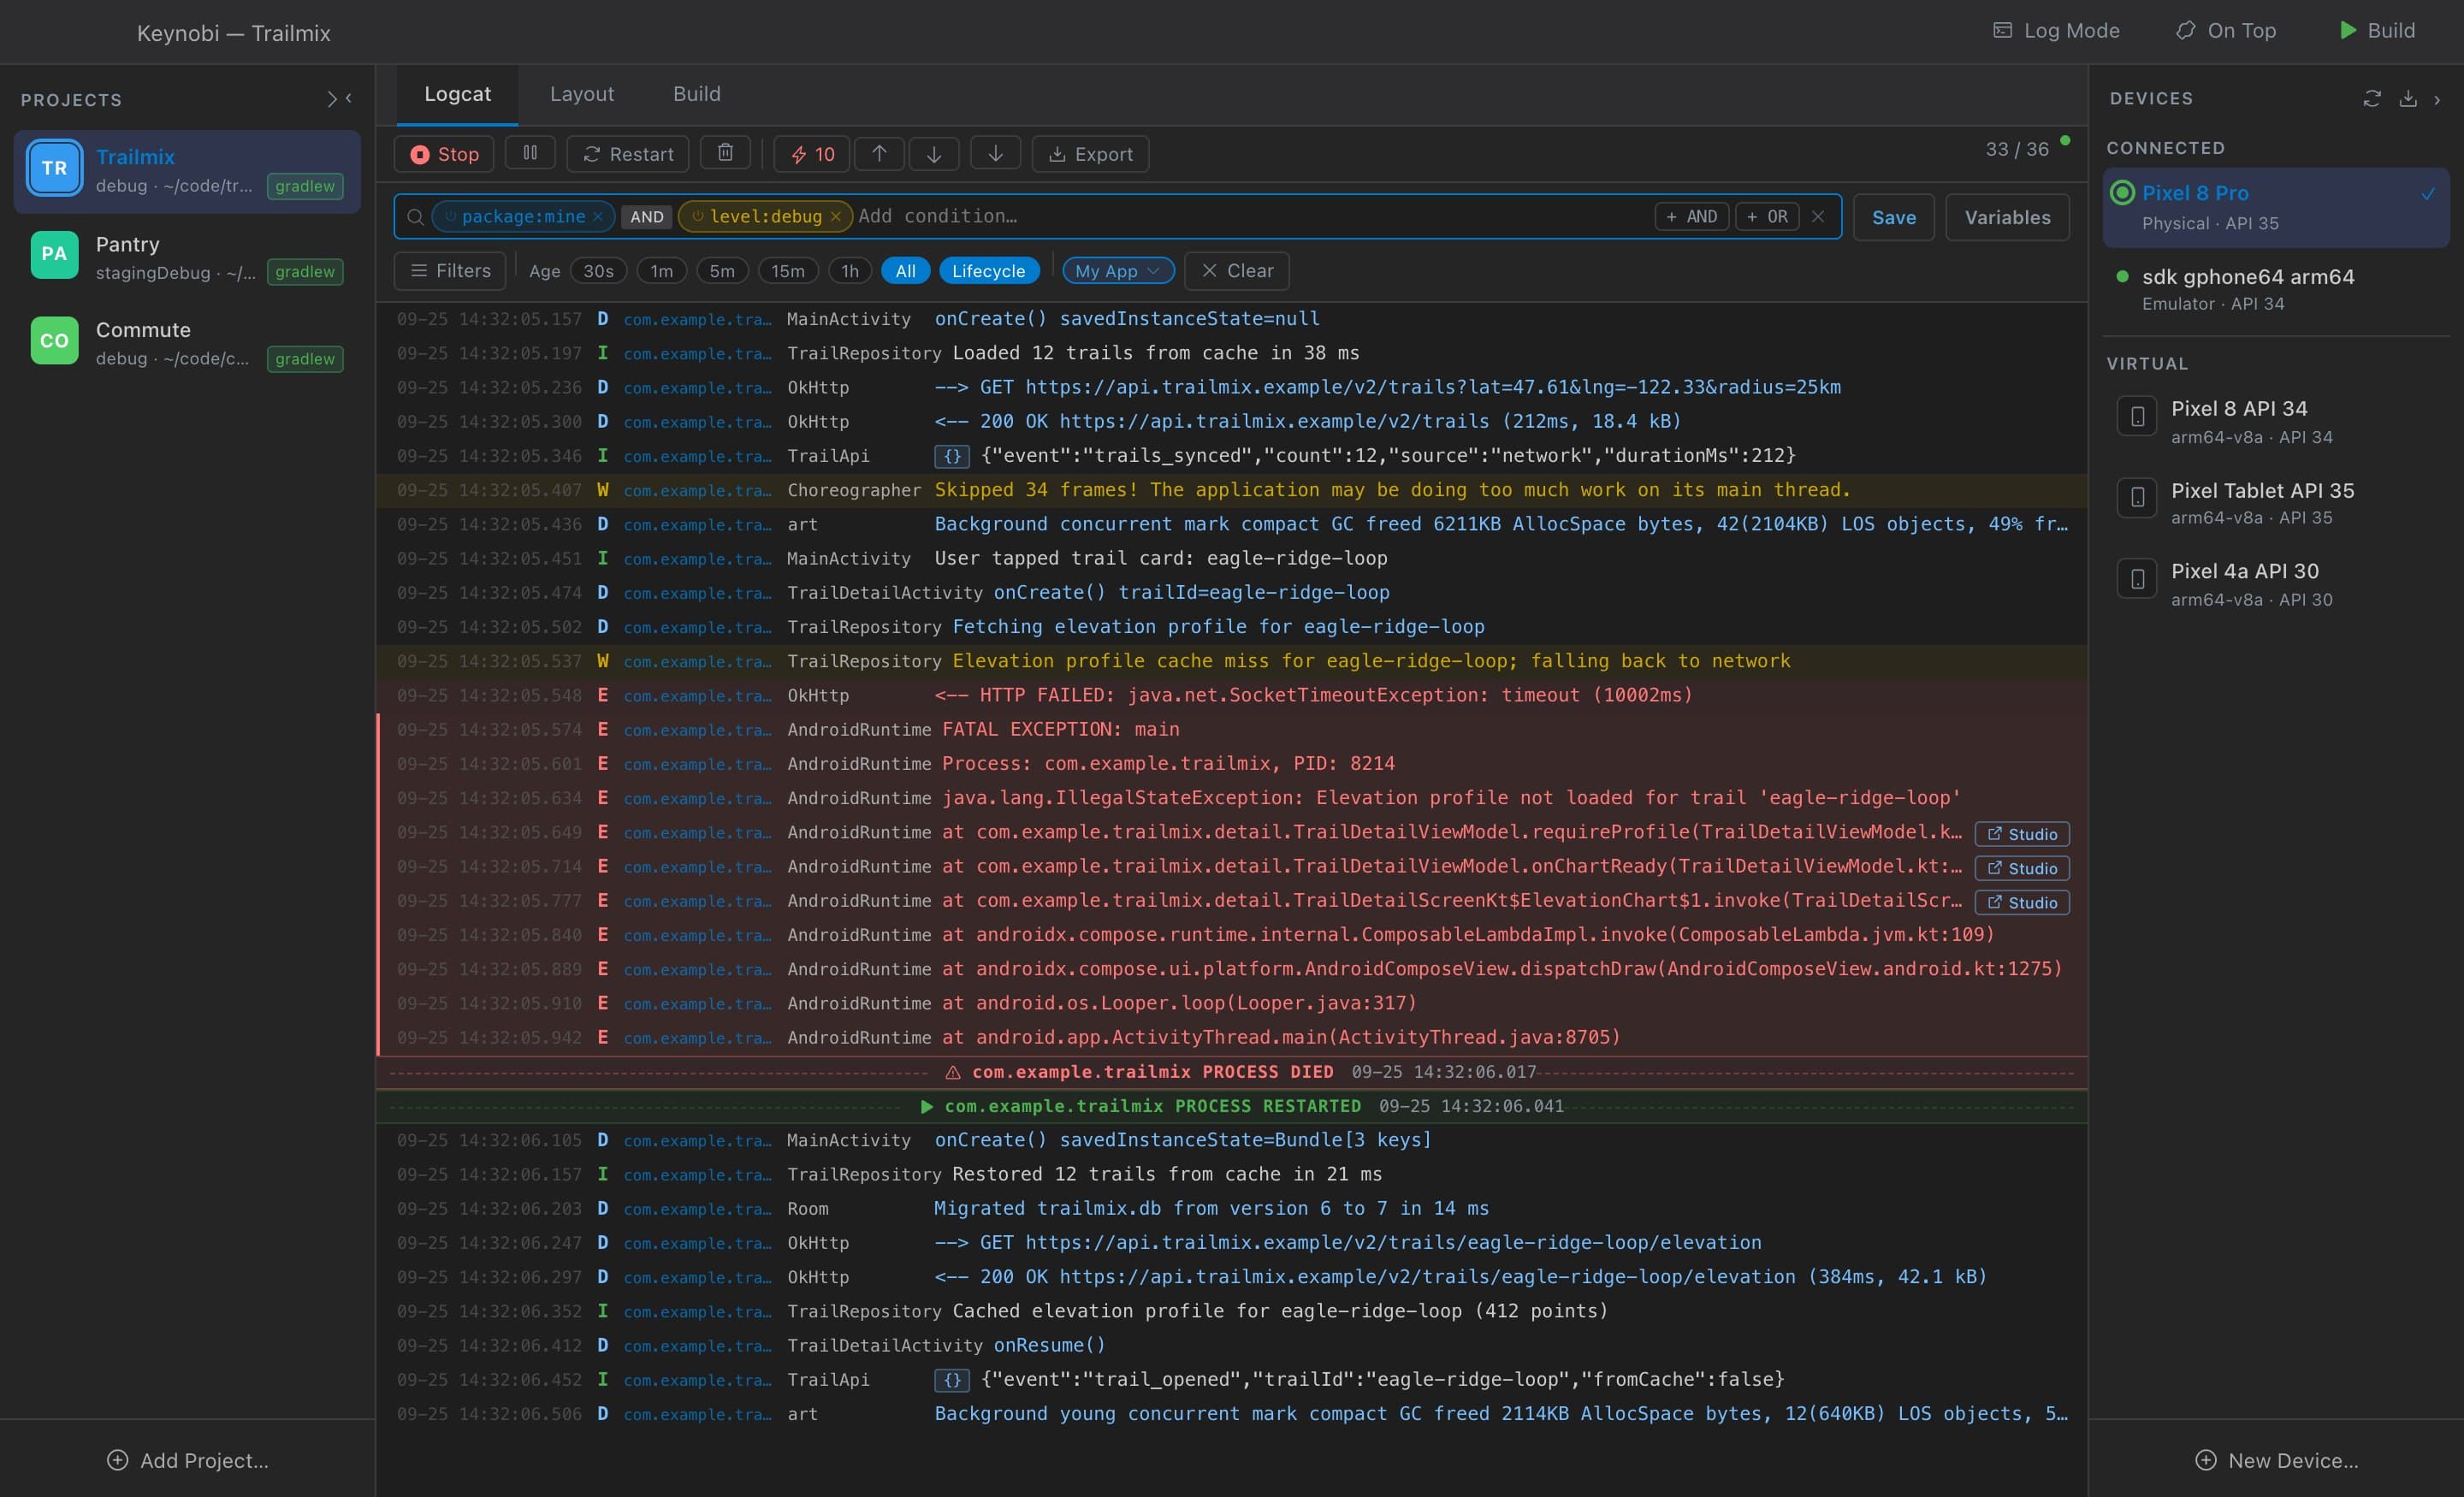Open the lightning bolt 10 errors counter

pos(812,154)
